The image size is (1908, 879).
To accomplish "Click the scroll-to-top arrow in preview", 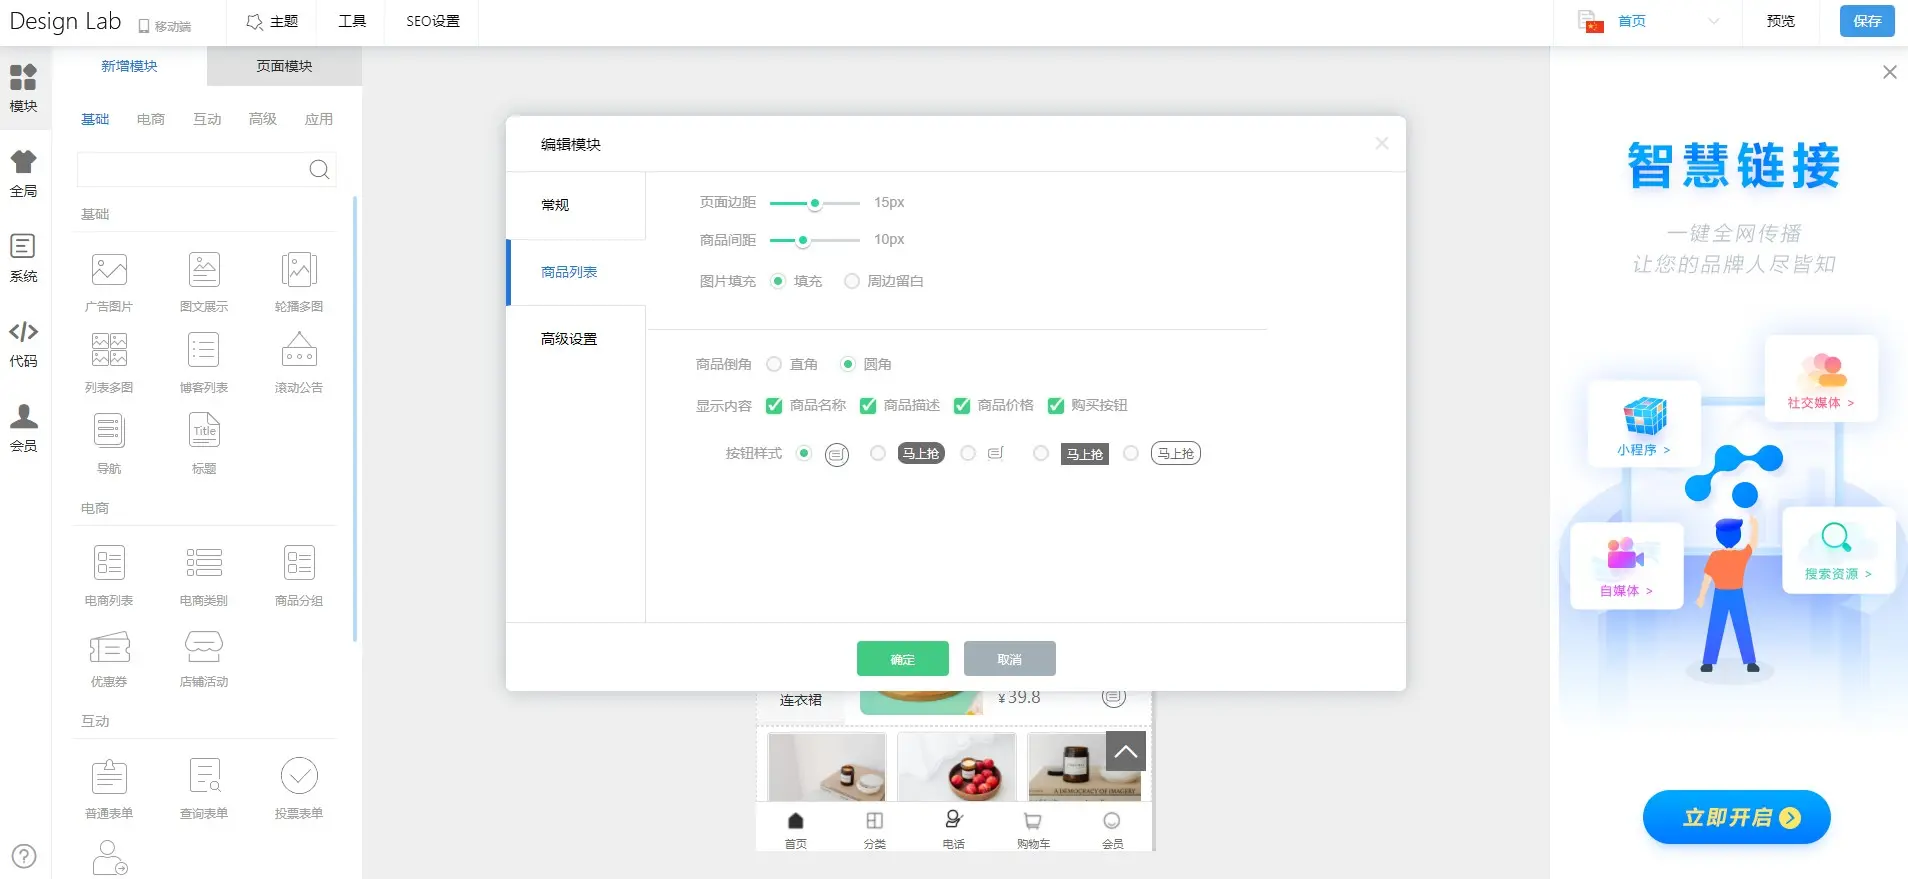I will coord(1126,751).
